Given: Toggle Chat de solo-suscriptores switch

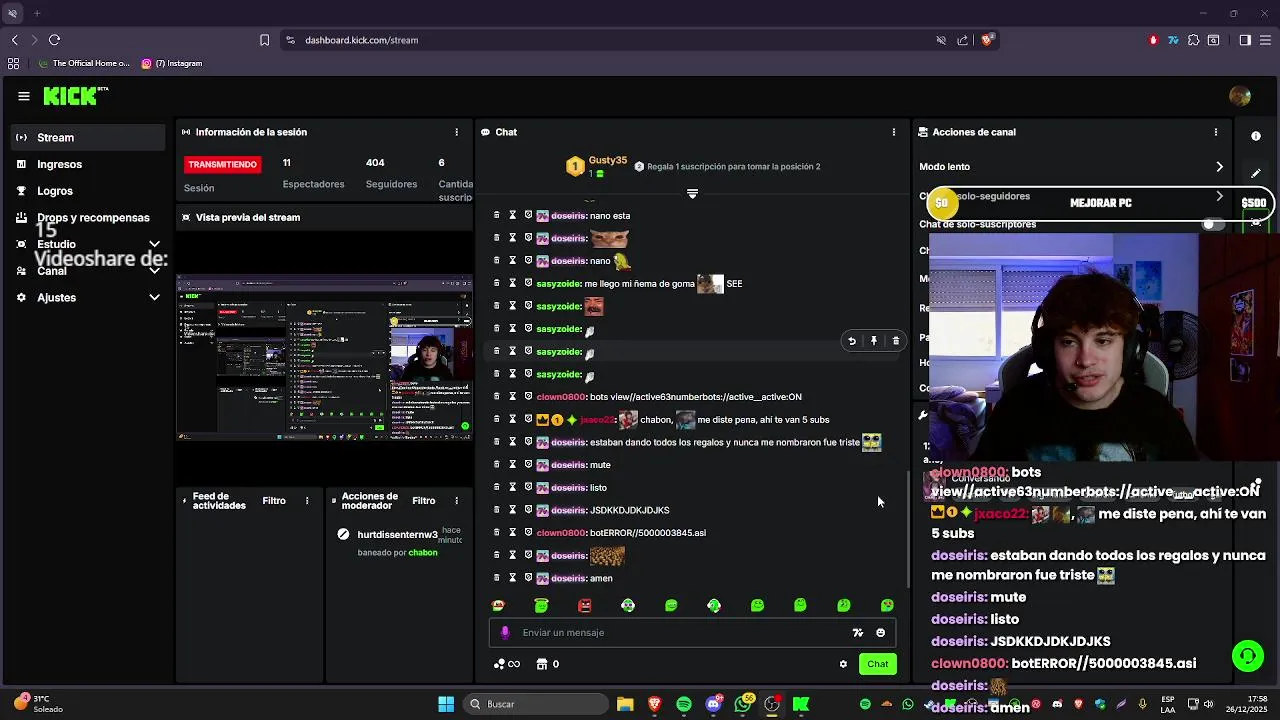Looking at the screenshot, I should click(1213, 224).
